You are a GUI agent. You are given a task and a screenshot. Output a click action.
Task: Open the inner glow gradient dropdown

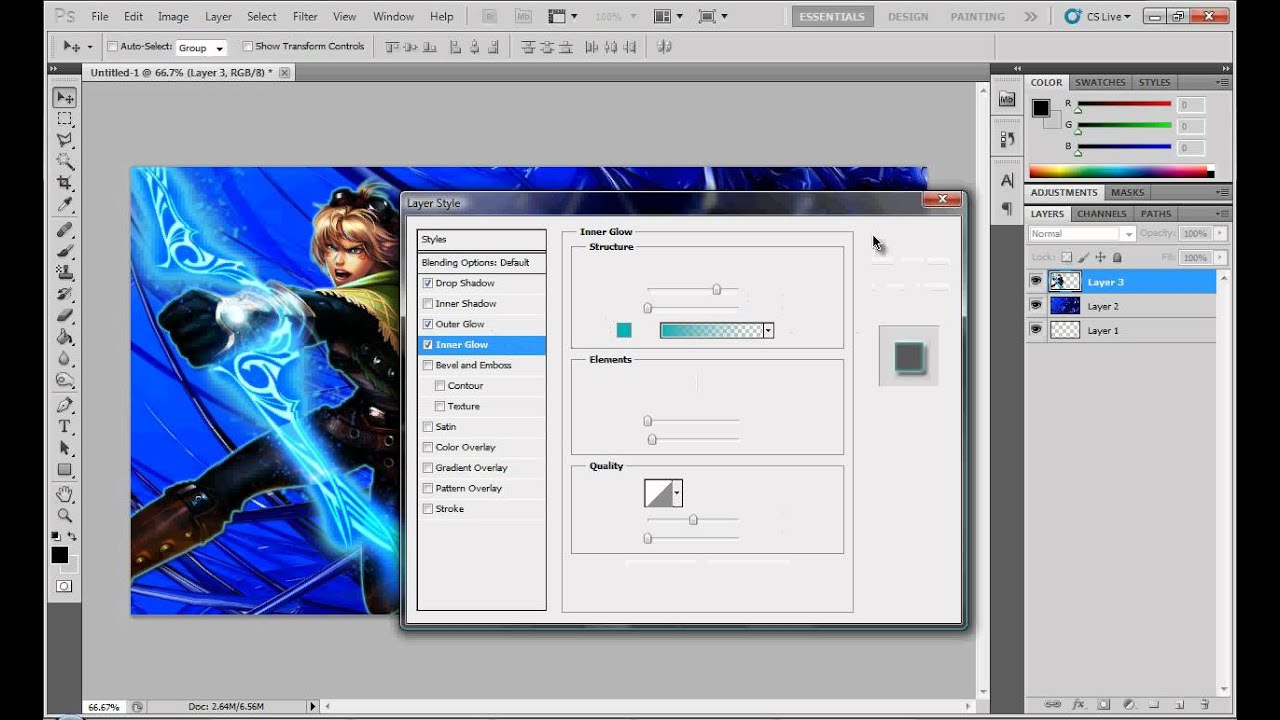pyautogui.click(x=768, y=331)
